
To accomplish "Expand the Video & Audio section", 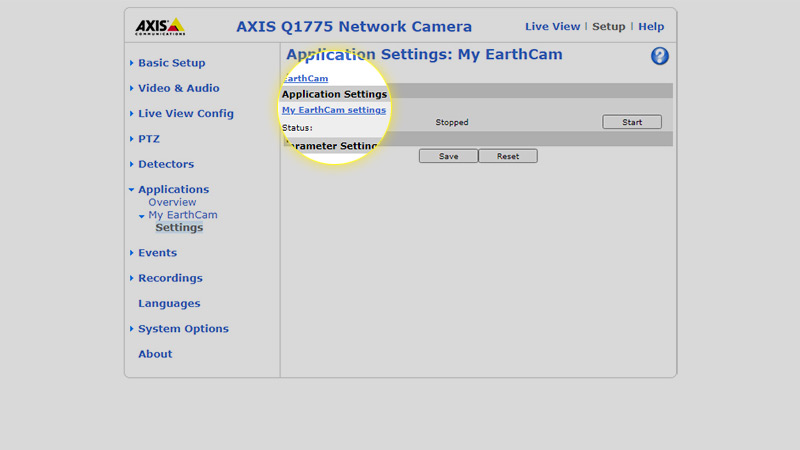I will click(x=179, y=88).
